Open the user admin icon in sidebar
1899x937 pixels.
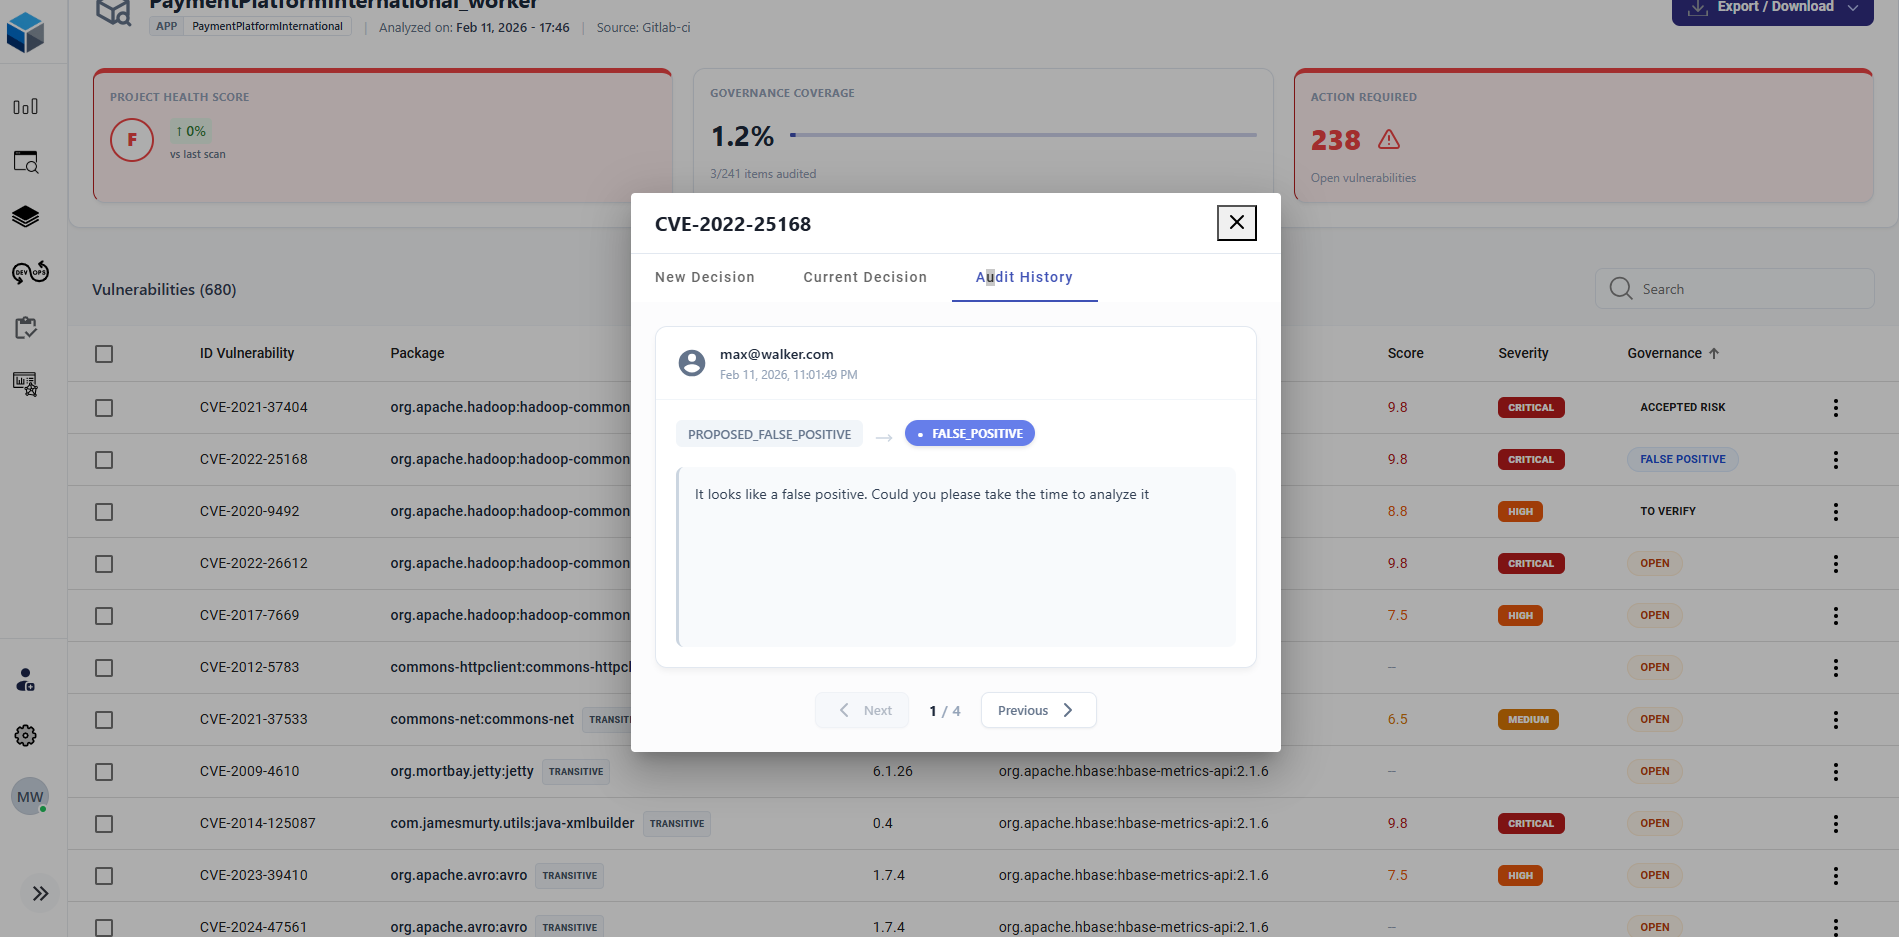(26, 681)
